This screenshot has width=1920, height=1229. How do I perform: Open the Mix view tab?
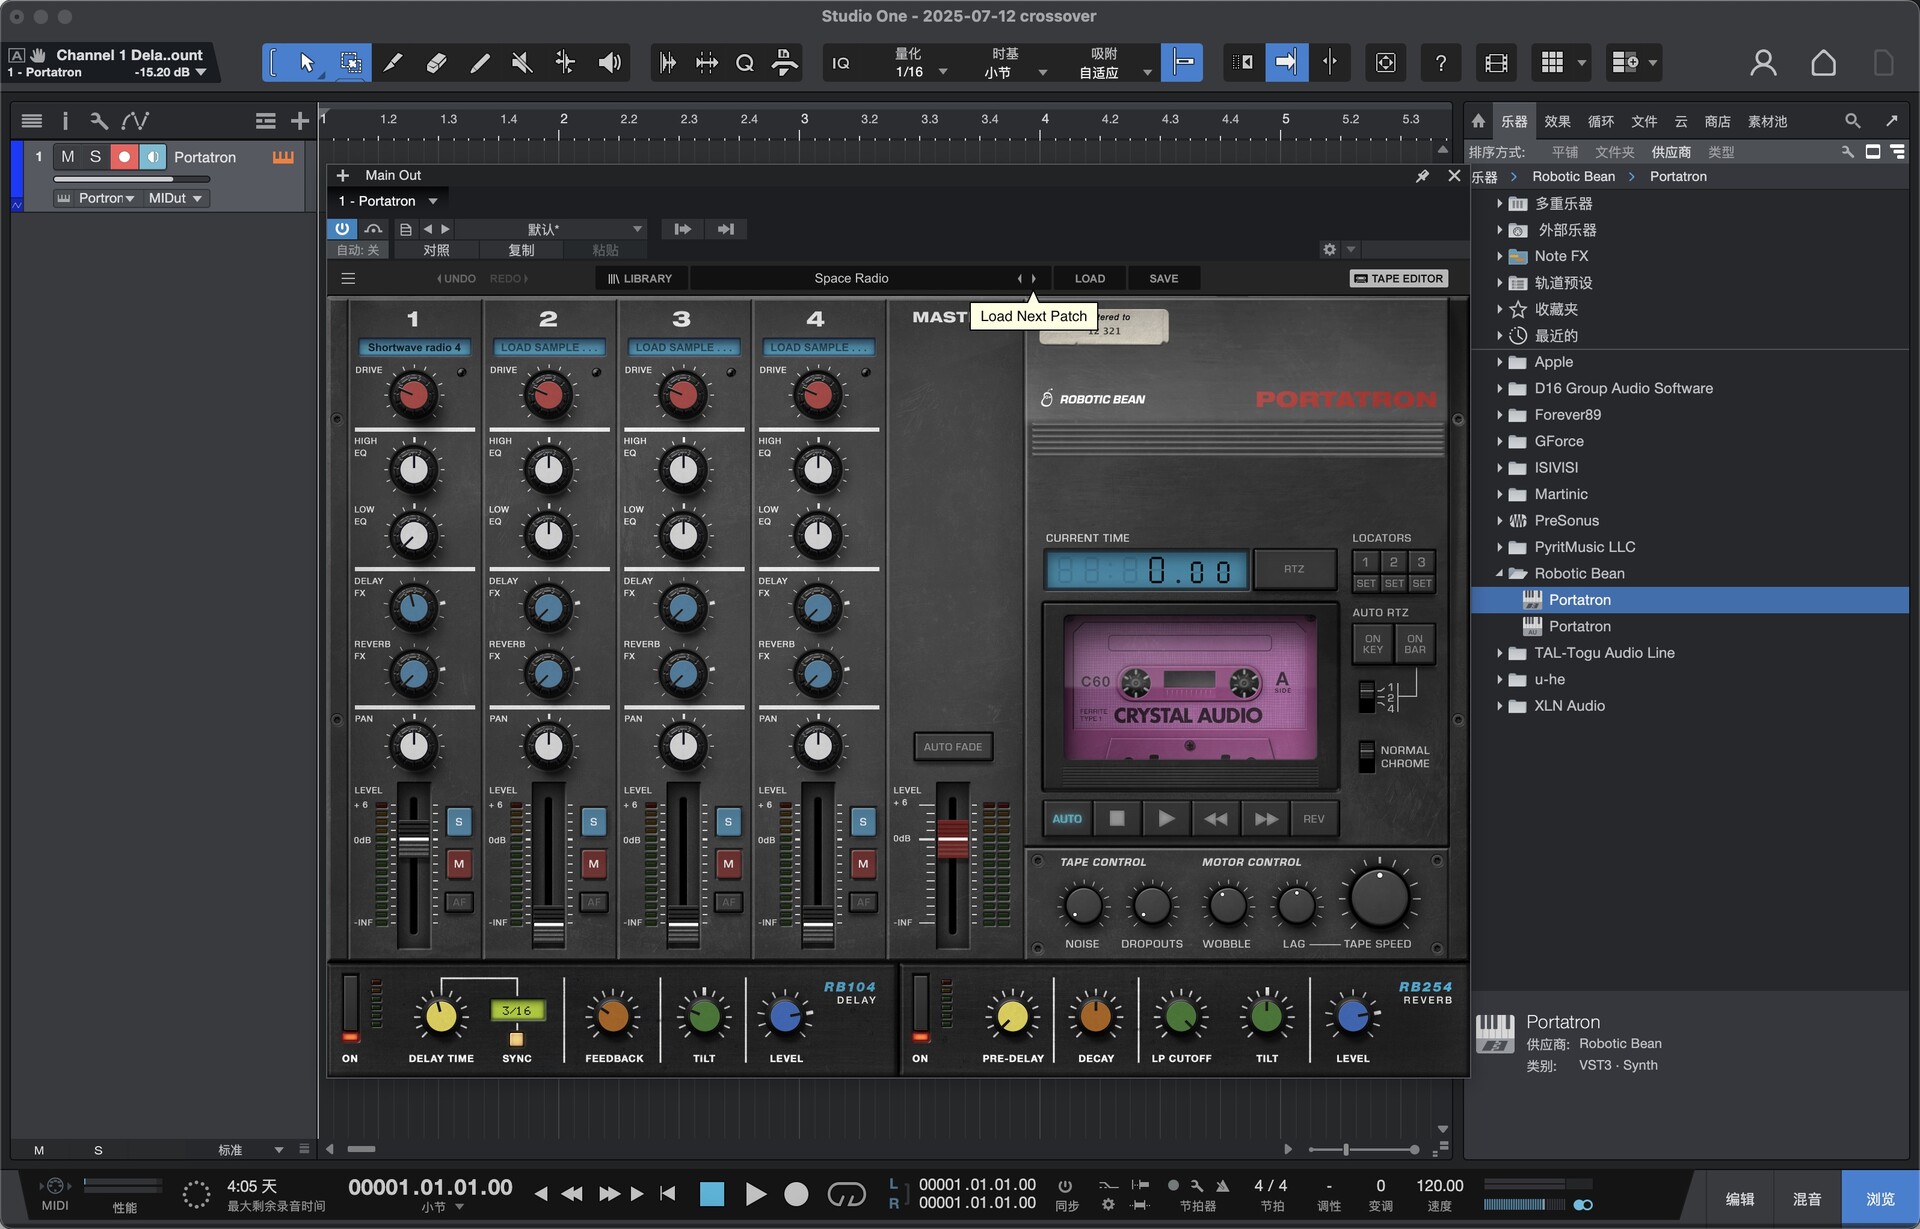click(x=1807, y=1199)
